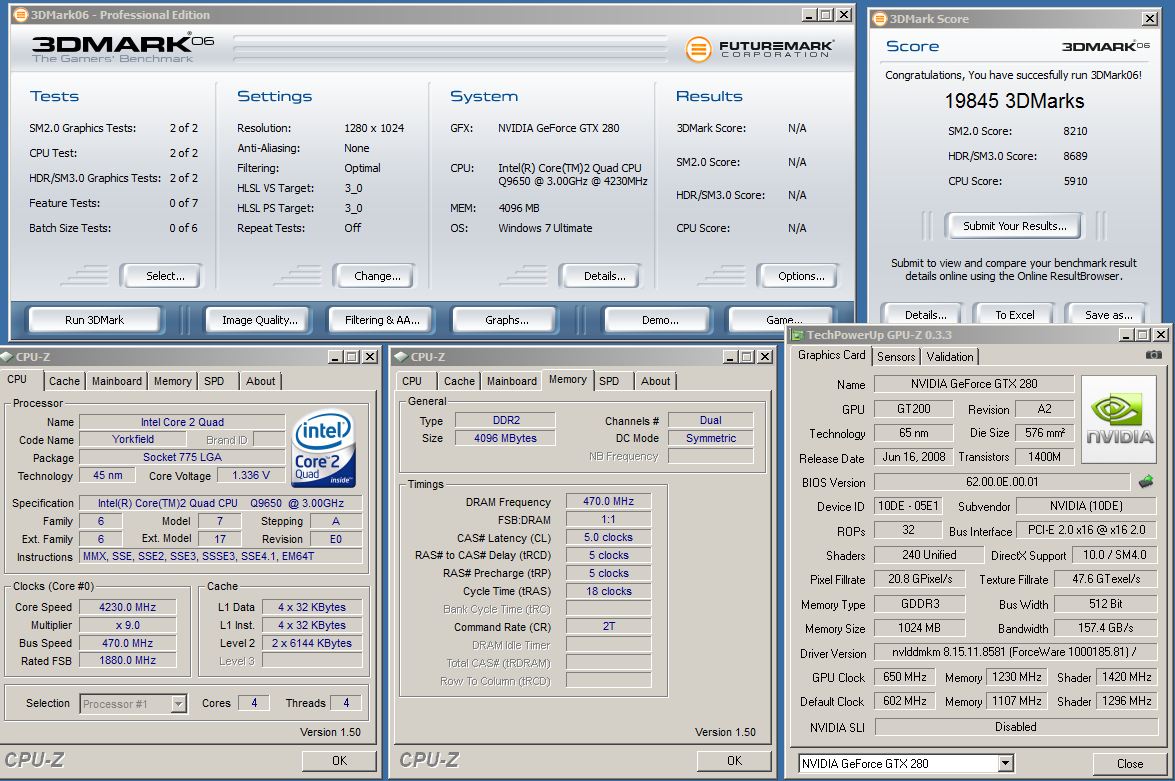The width and height of the screenshot is (1175, 781).
Task: Click the Code Name Yorkfield value
Action: coord(133,439)
